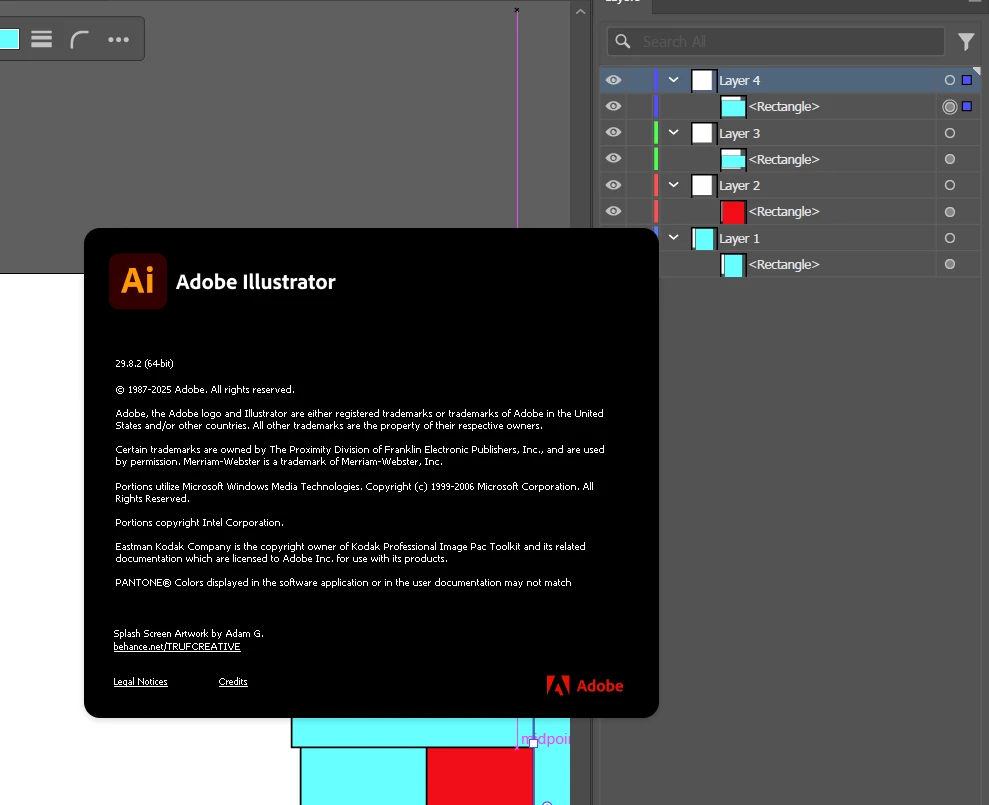Image resolution: width=989 pixels, height=805 pixels.
Task: Click the search magnifier icon in Layers
Action: pos(623,42)
